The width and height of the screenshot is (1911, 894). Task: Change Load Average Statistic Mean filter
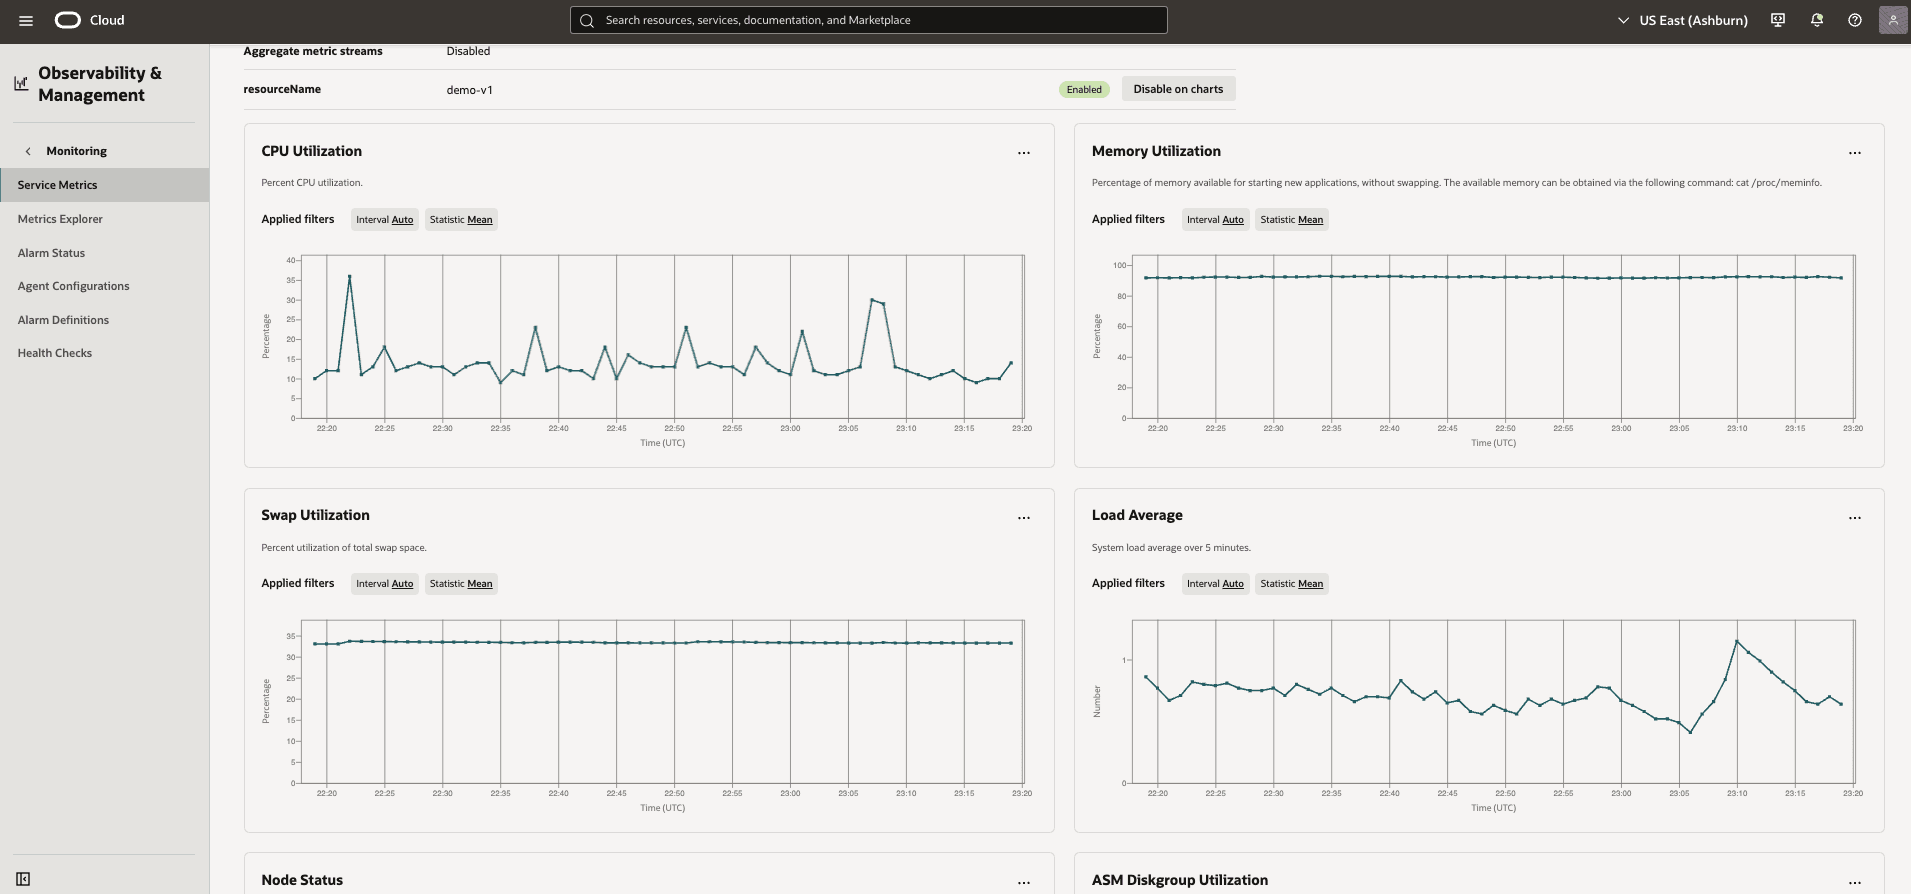click(1292, 584)
